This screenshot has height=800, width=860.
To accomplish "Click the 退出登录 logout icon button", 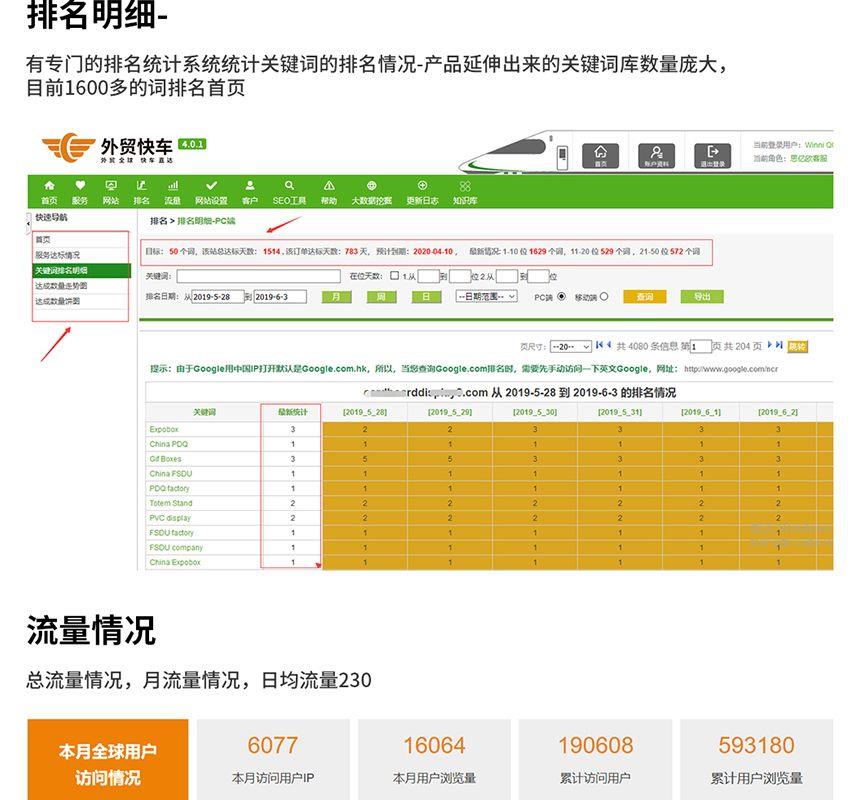I will (712, 154).
